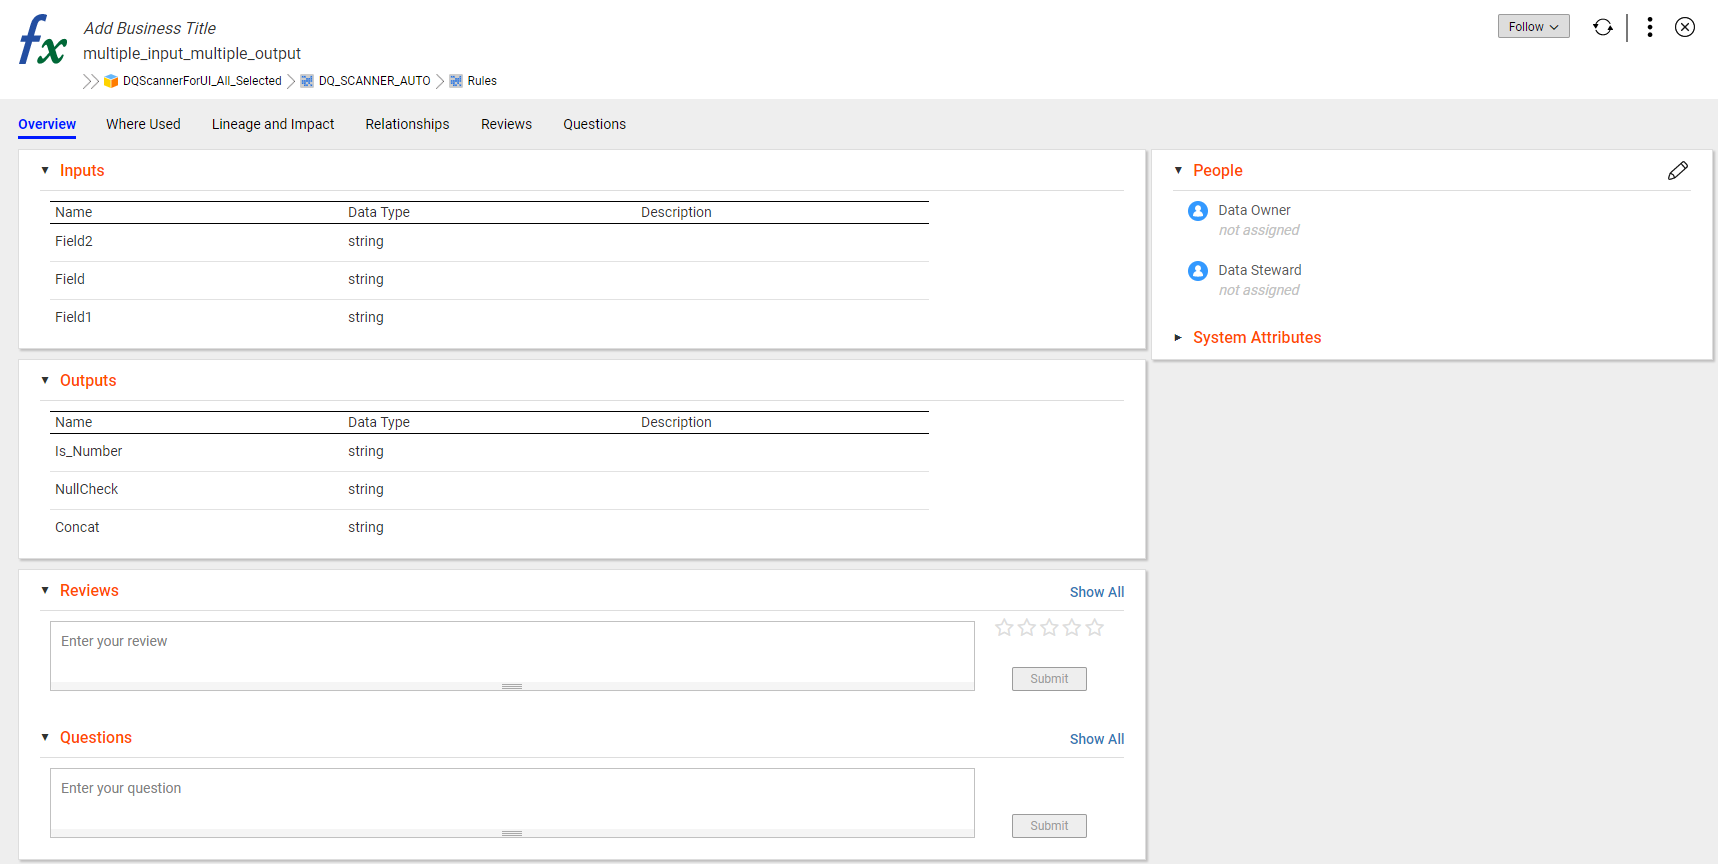1718x864 pixels.
Task: Rate five stars in Reviews
Action: (x=1095, y=627)
